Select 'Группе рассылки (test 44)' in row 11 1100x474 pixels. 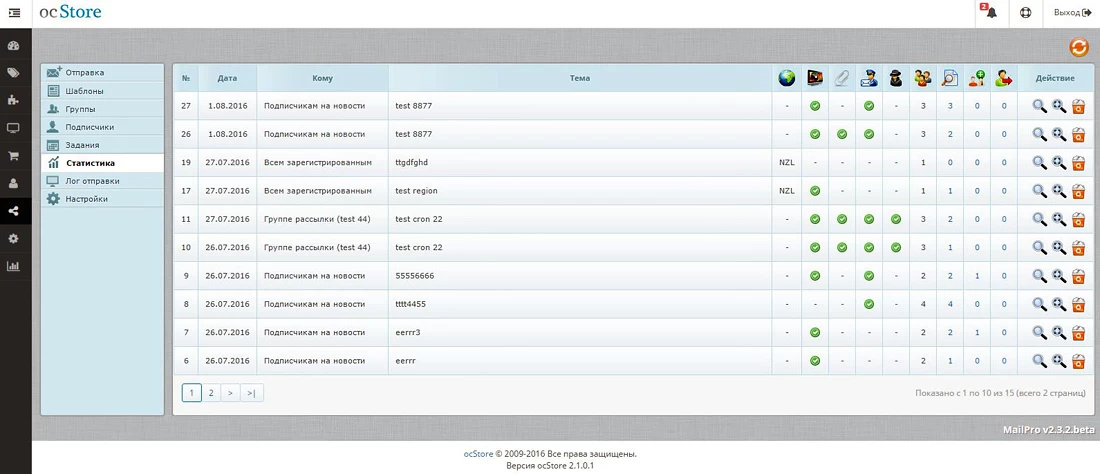[x=317, y=219]
